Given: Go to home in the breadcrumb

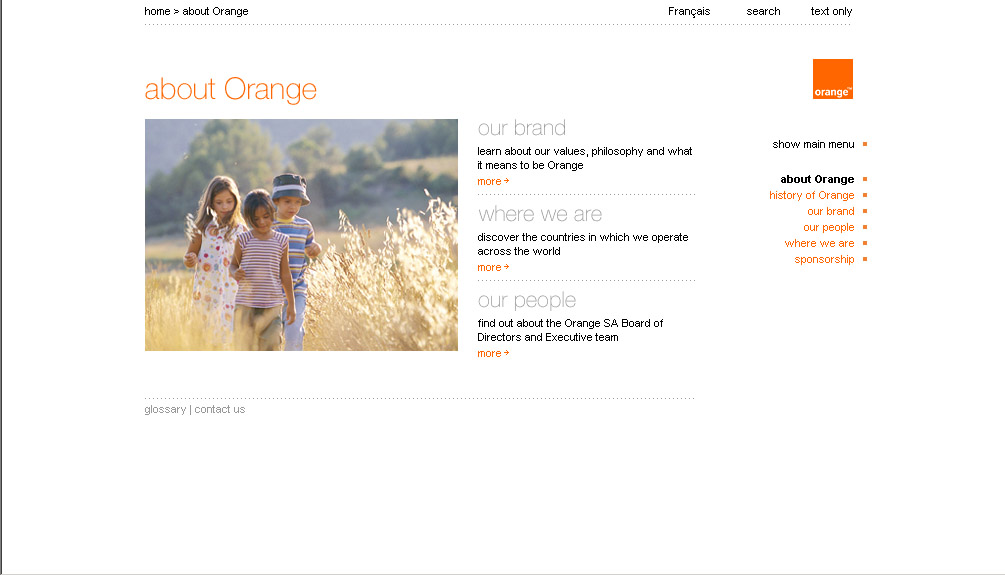Looking at the screenshot, I should 157,12.
